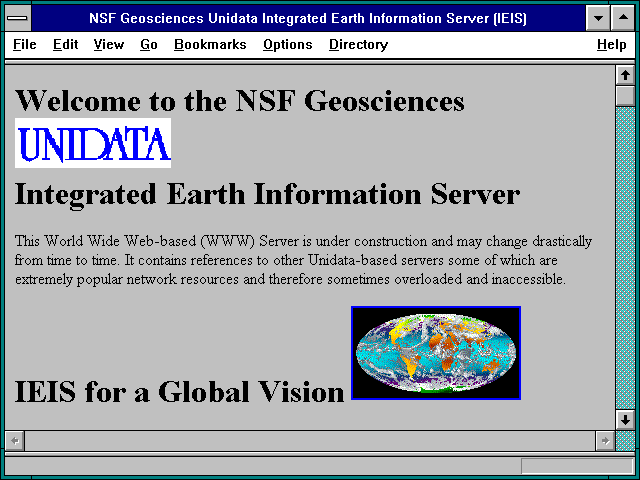Click the global satellite map image link
This screenshot has width=640, height=480.
click(436, 353)
